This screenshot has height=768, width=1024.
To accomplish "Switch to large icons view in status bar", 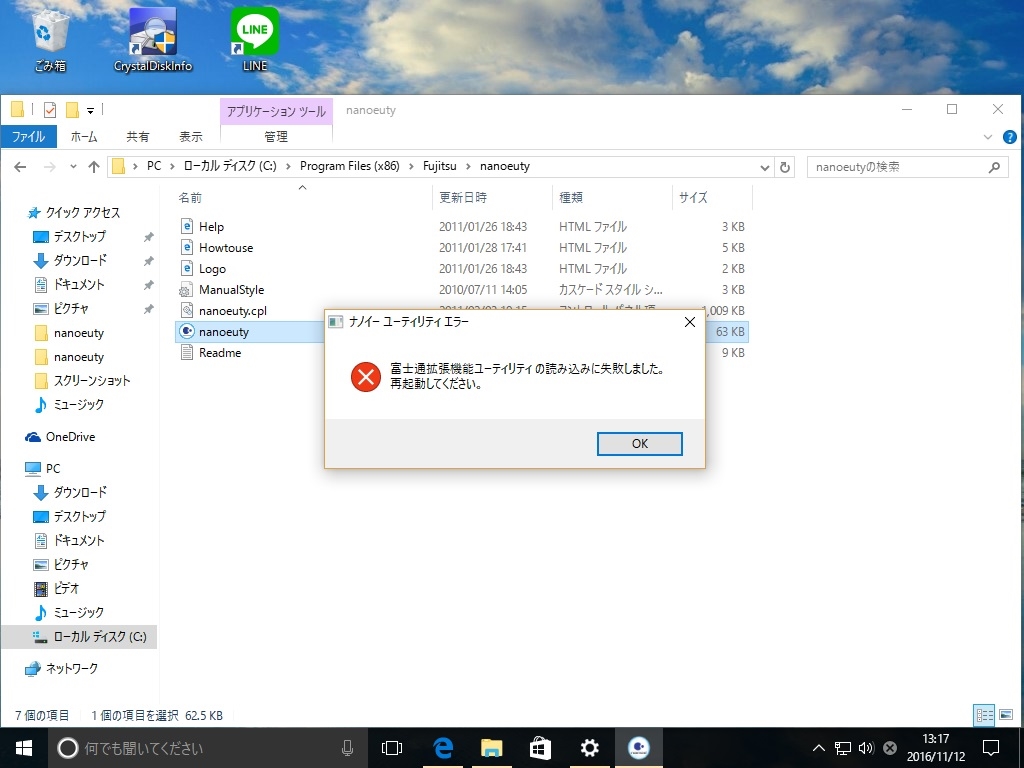I will point(1006,714).
